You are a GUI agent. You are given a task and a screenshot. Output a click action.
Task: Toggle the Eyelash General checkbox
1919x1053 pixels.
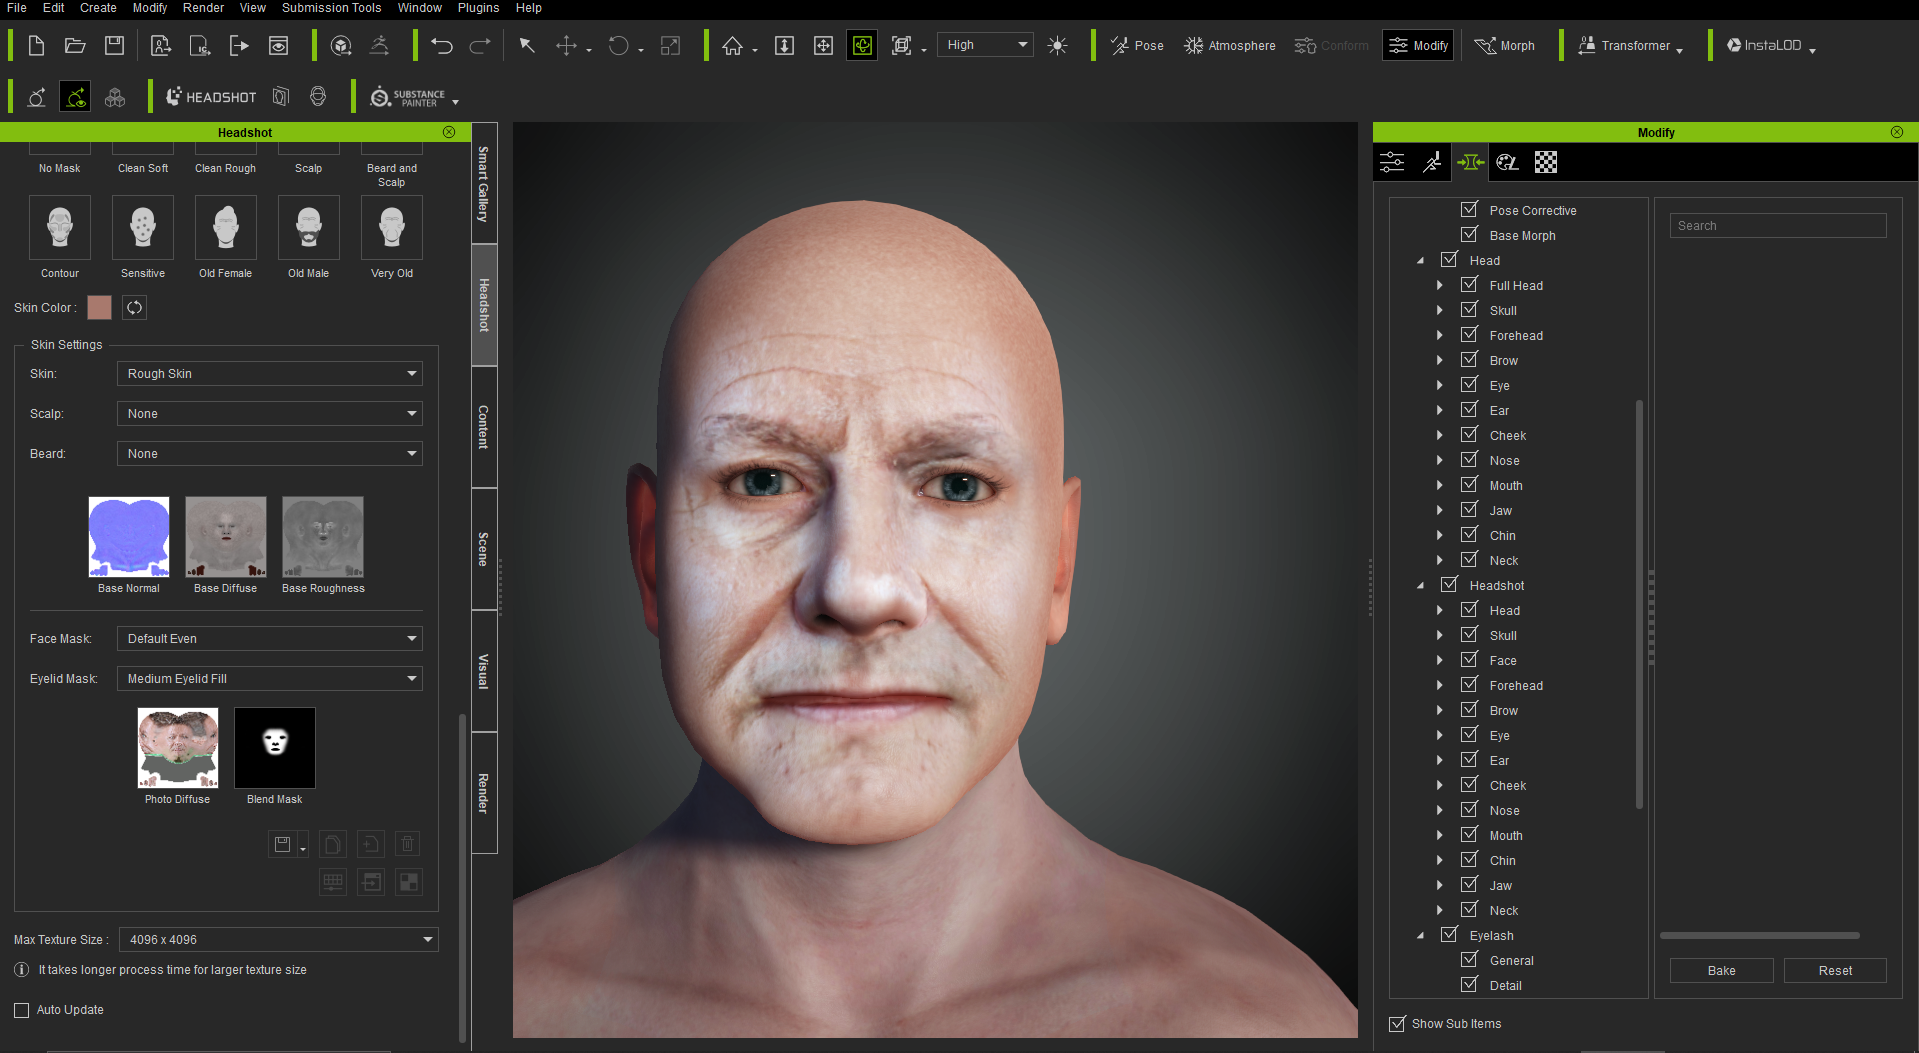point(1469,960)
